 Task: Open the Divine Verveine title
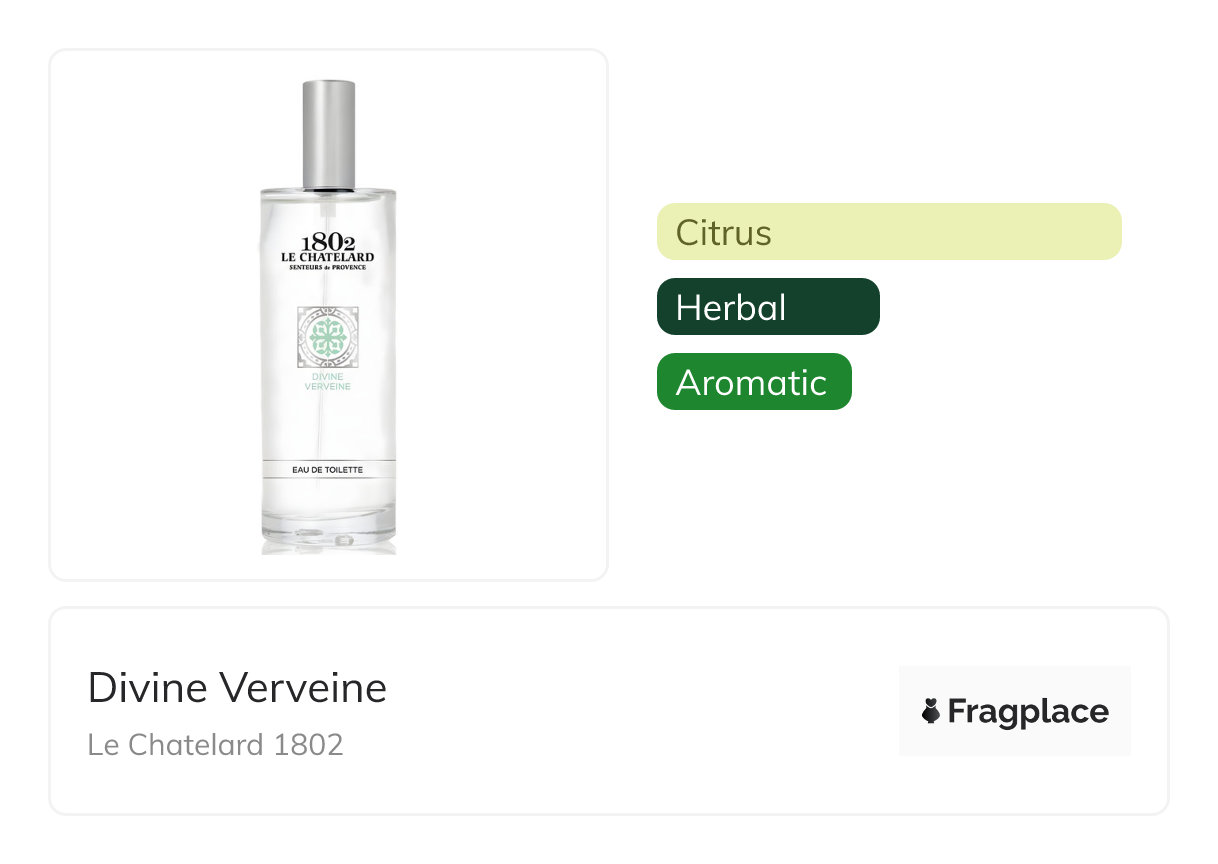click(237, 688)
